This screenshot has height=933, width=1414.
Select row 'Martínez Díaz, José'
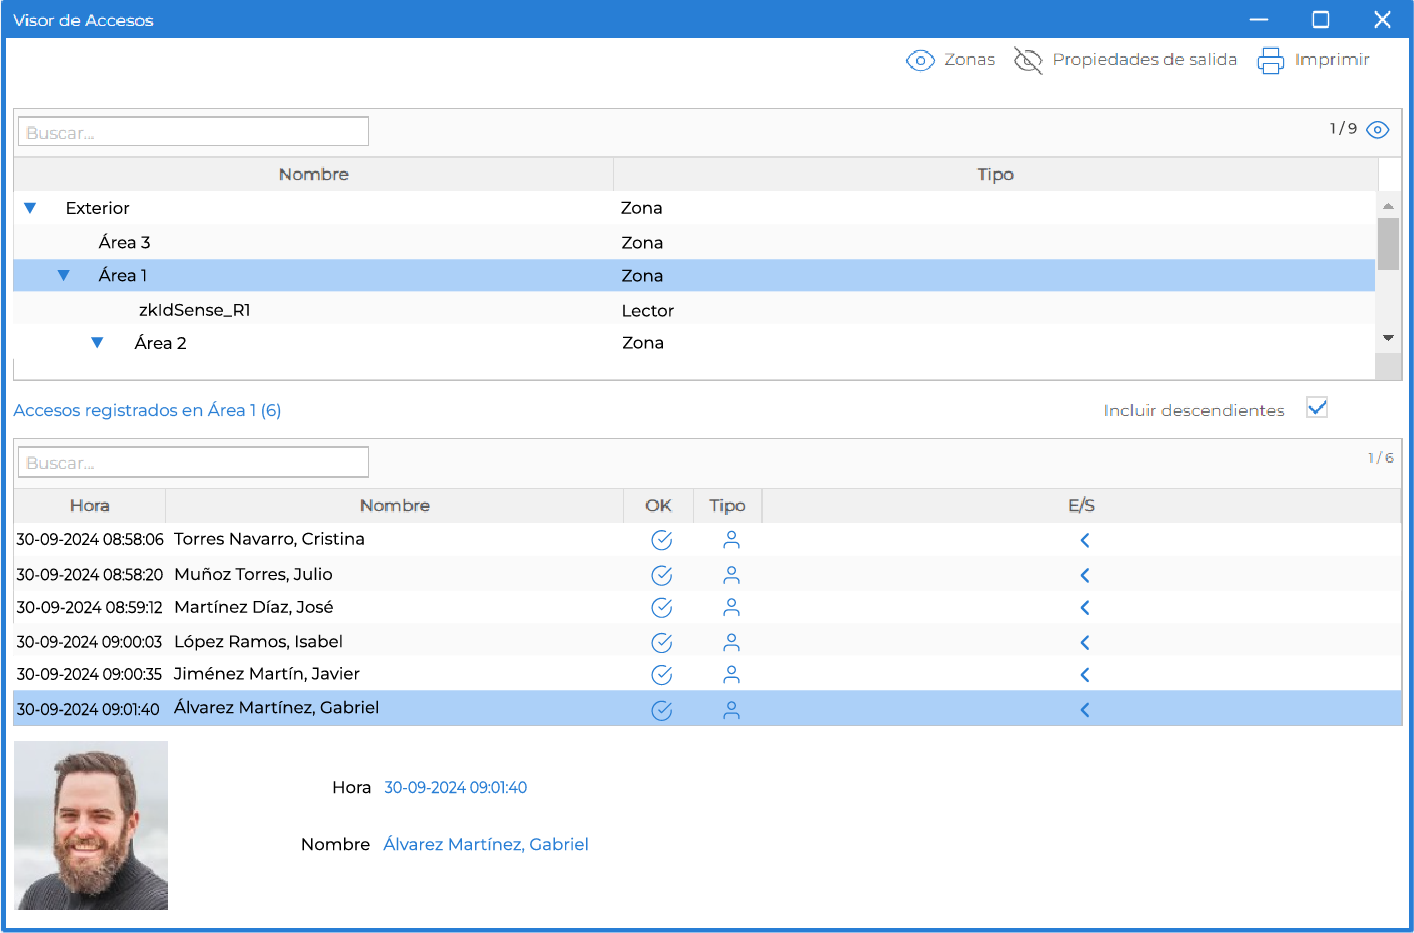click(707, 607)
